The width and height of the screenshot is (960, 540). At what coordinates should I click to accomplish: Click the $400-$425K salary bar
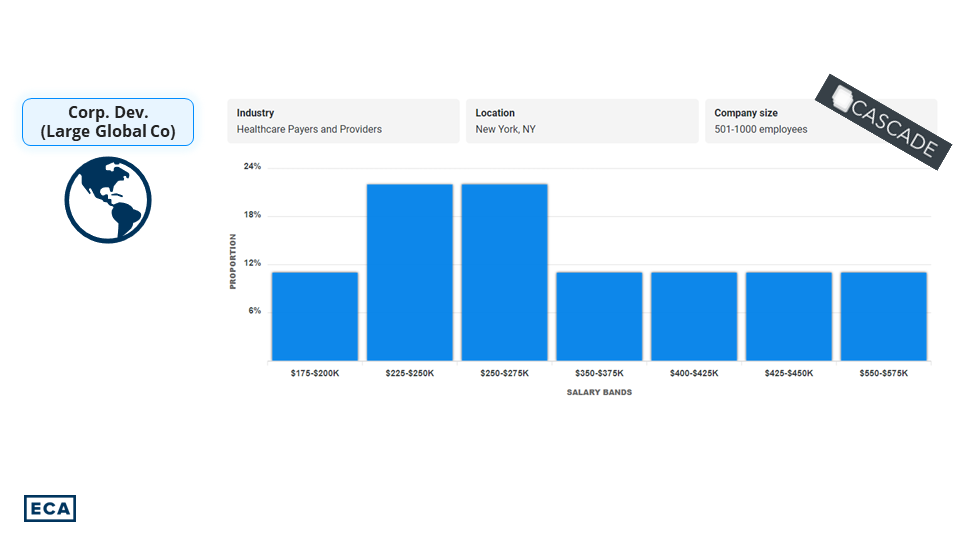point(694,316)
